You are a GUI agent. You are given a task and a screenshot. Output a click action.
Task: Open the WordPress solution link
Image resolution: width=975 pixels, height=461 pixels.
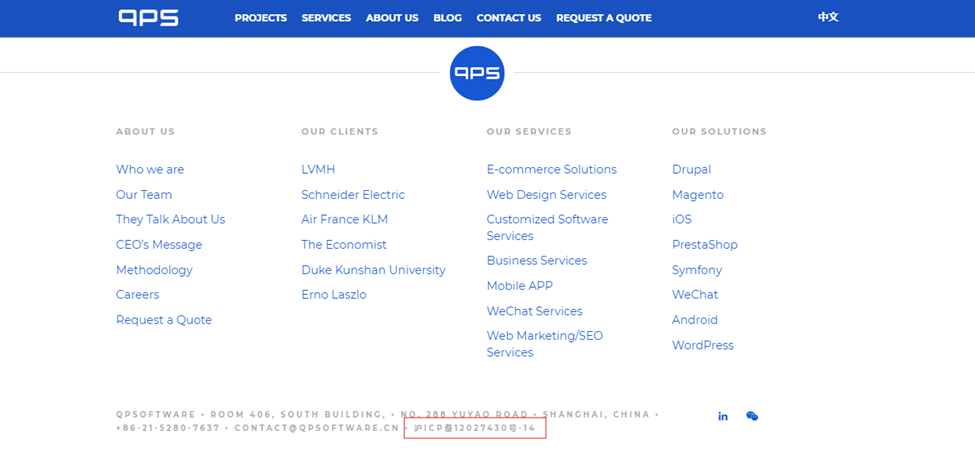pos(702,345)
